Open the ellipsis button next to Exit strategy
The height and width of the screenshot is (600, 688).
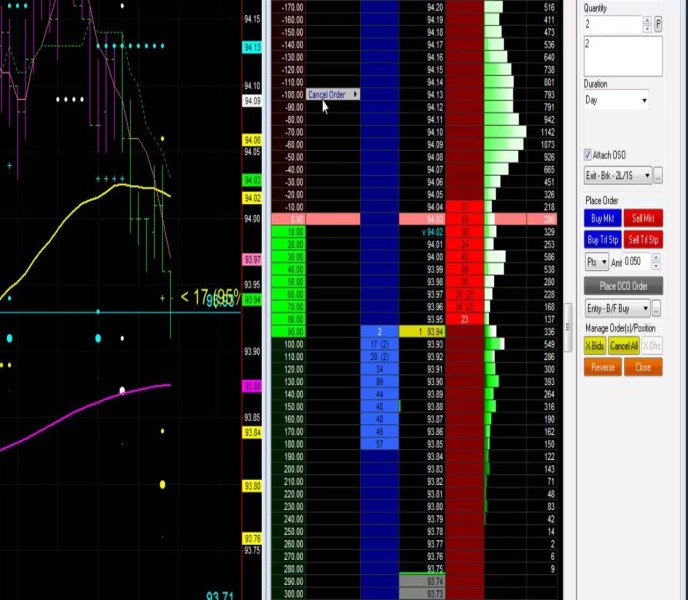658,176
